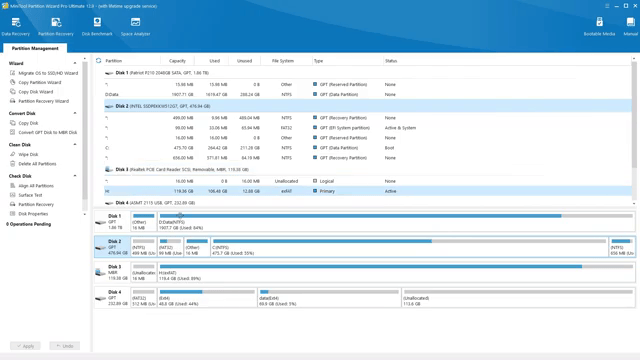Viewport: 640px width, 360px height.
Task: Open the Data Recovery tool
Action: (x=16, y=27)
